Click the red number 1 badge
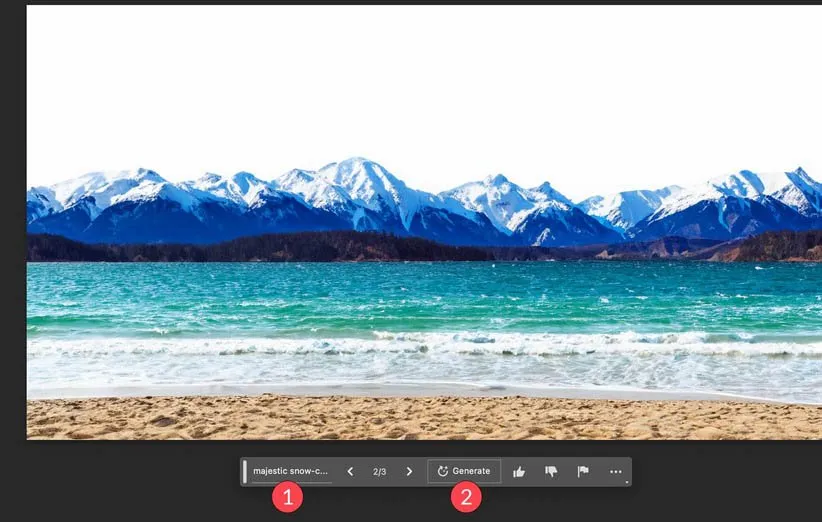The height and width of the screenshot is (522, 822). (287, 497)
